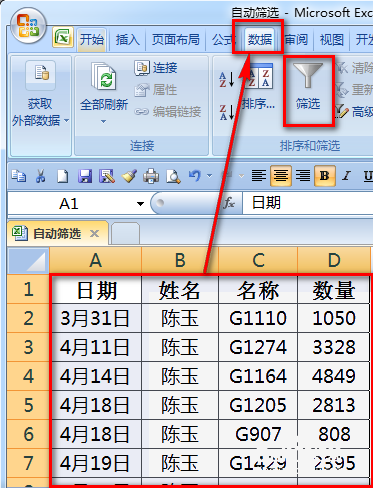Click cell containing 4849

(x=334, y=376)
